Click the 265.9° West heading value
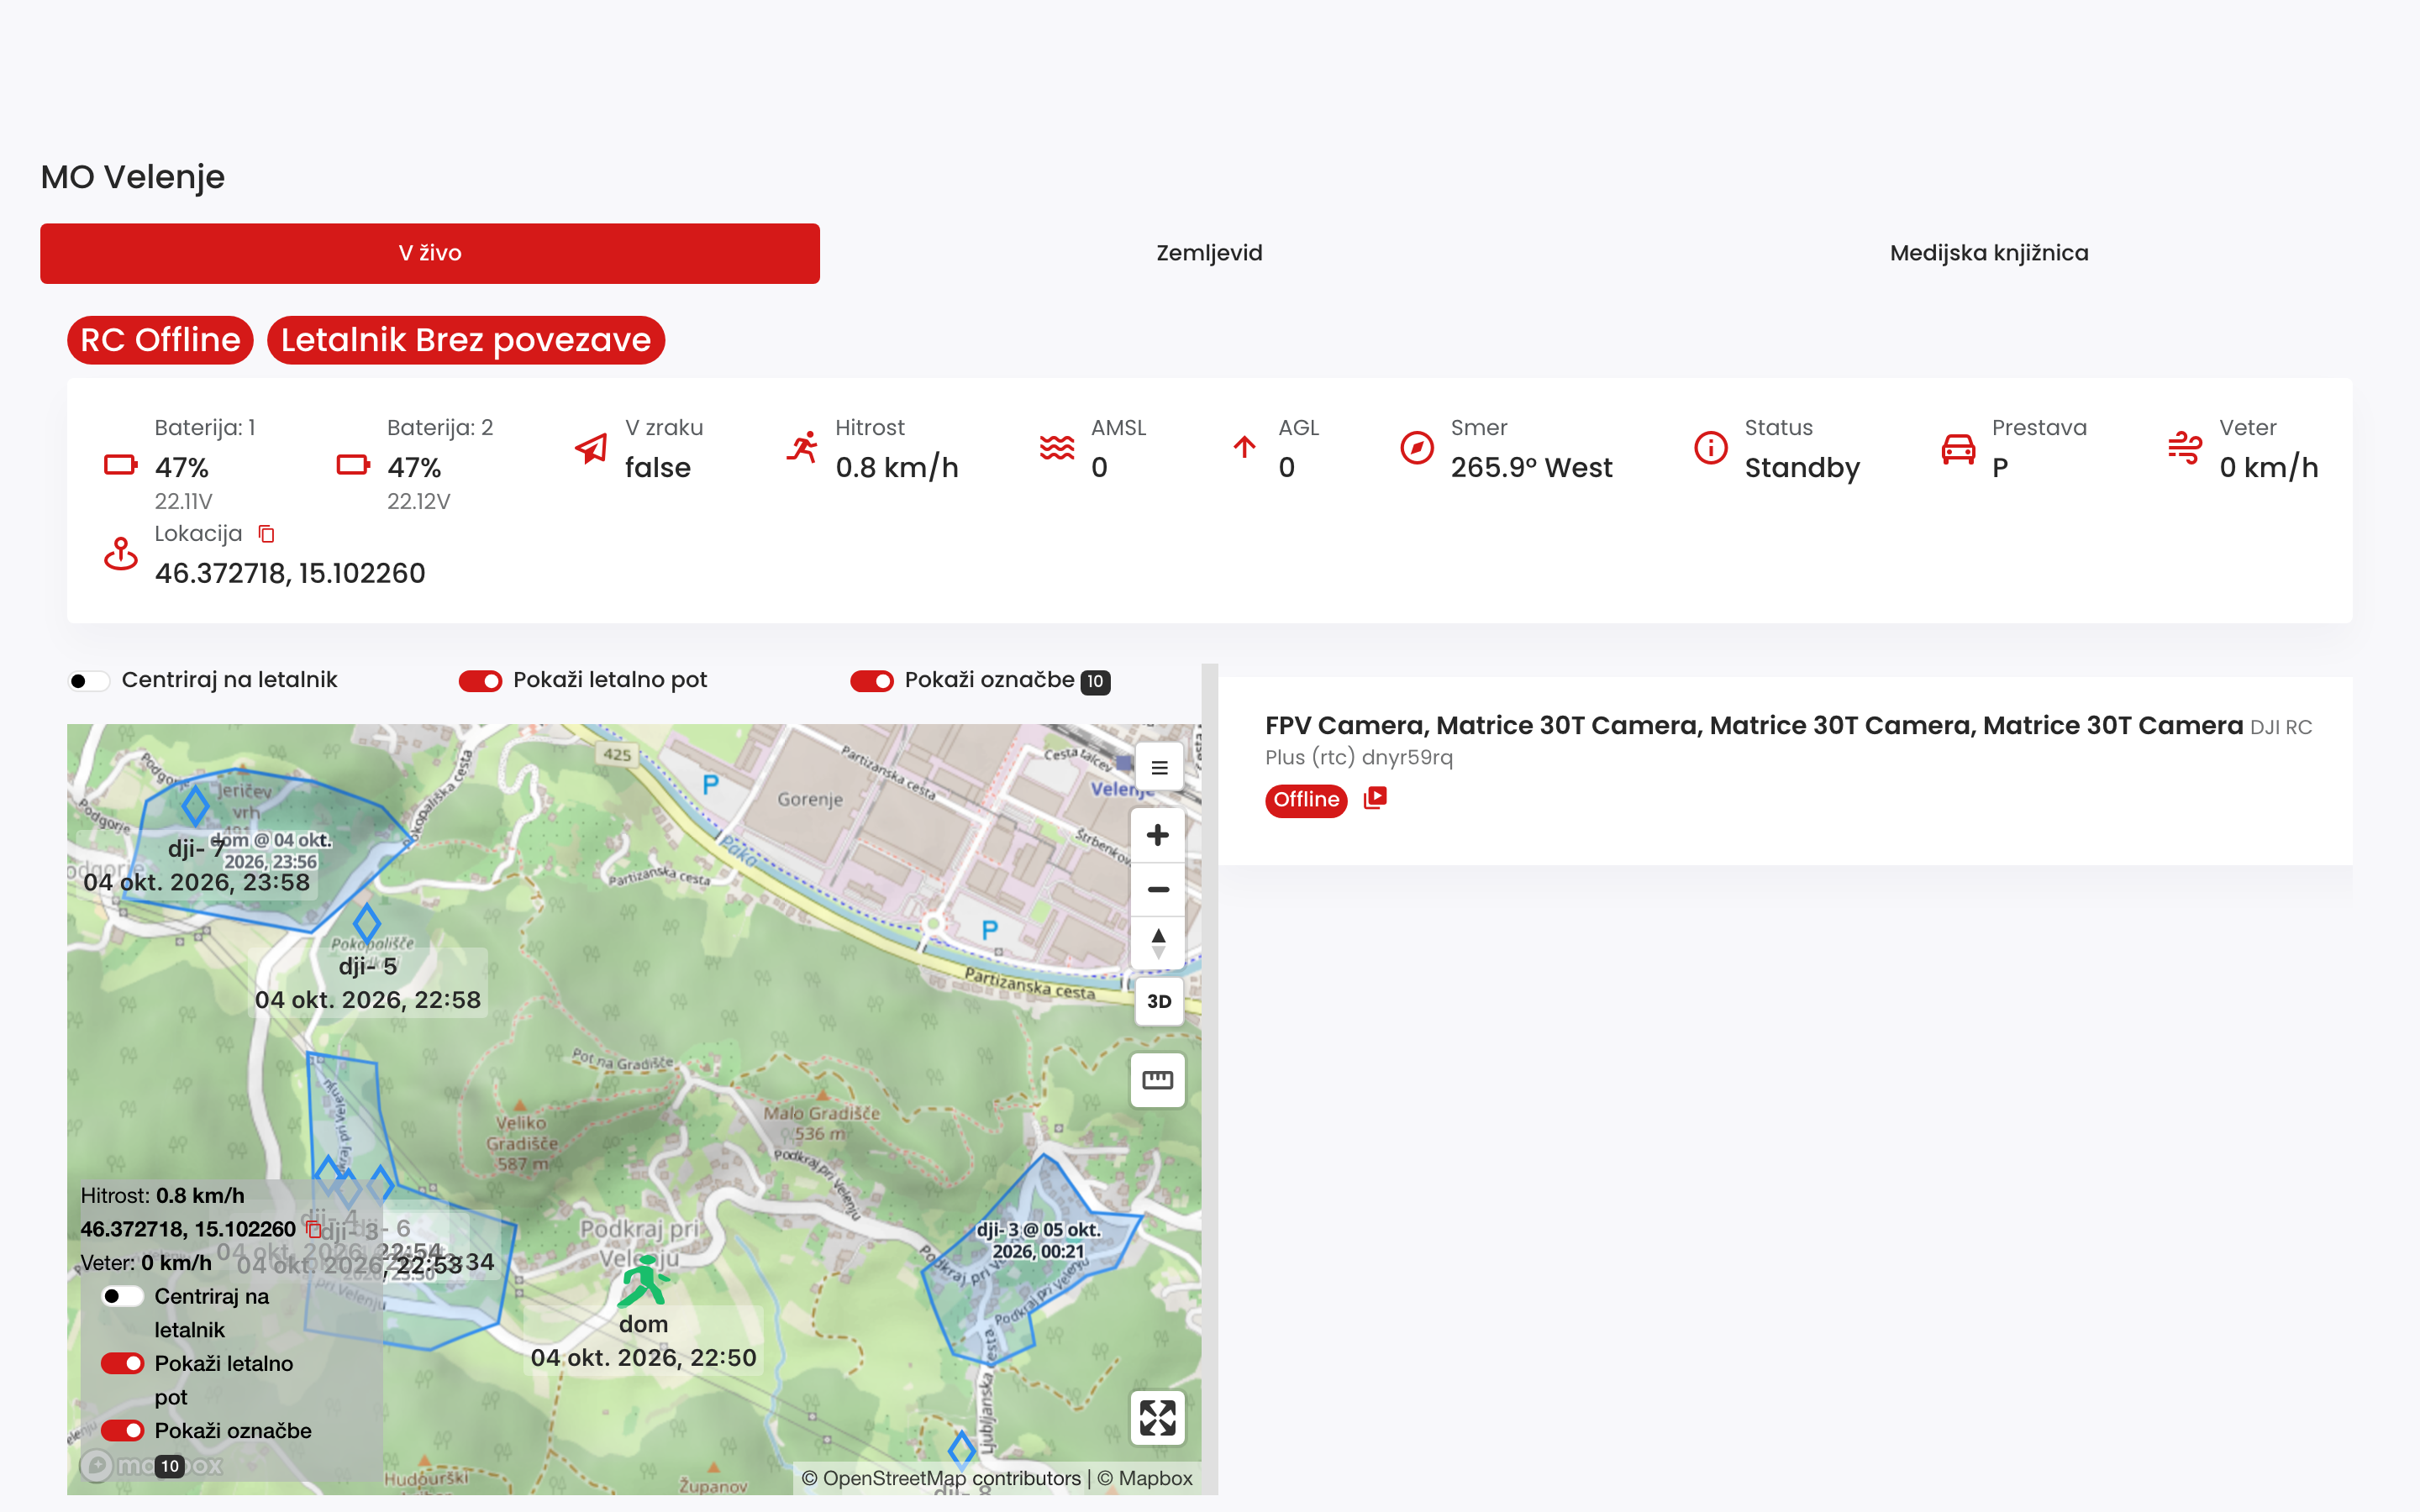The image size is (2420, 1512). coord(1531,467)
